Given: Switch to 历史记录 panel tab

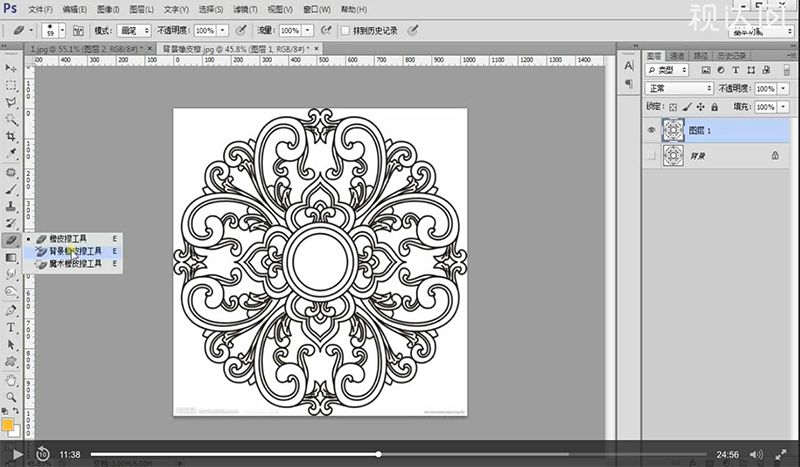Looking at the screenshot, I should (x=731, y=55).
